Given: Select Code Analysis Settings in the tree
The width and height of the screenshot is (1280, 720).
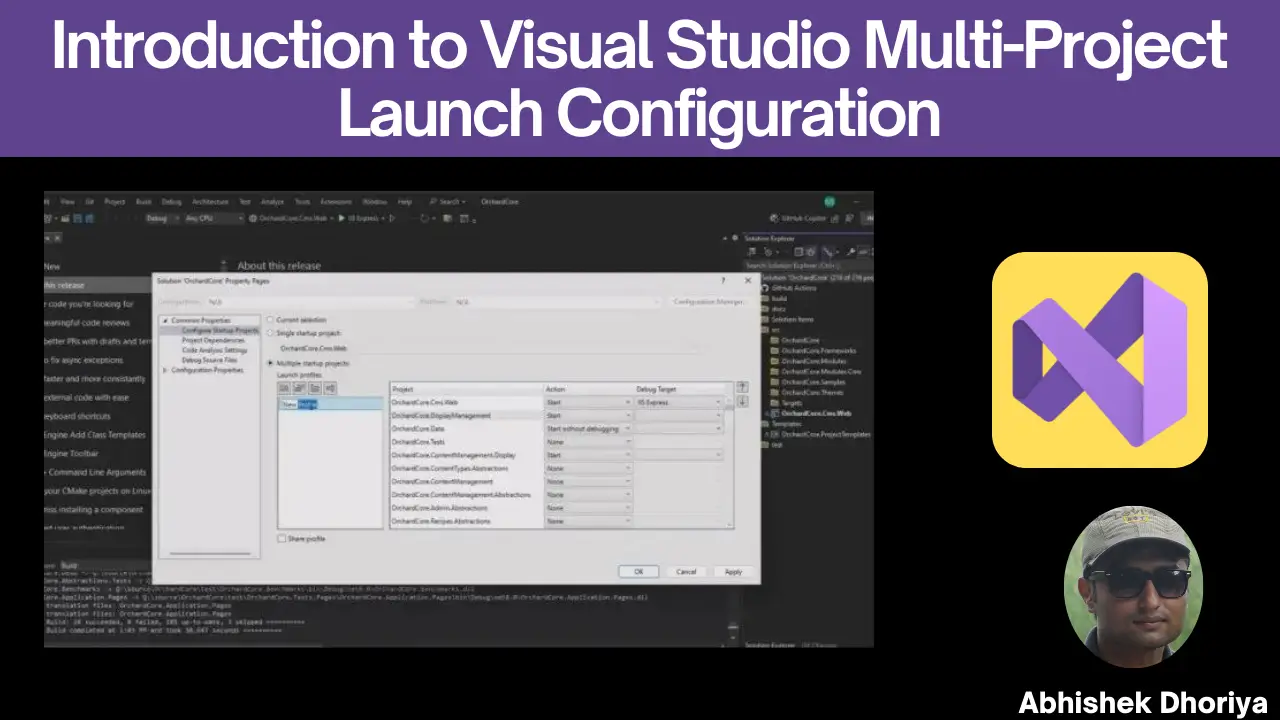Looking at the screenshot, I should click(x=214, y=350).
